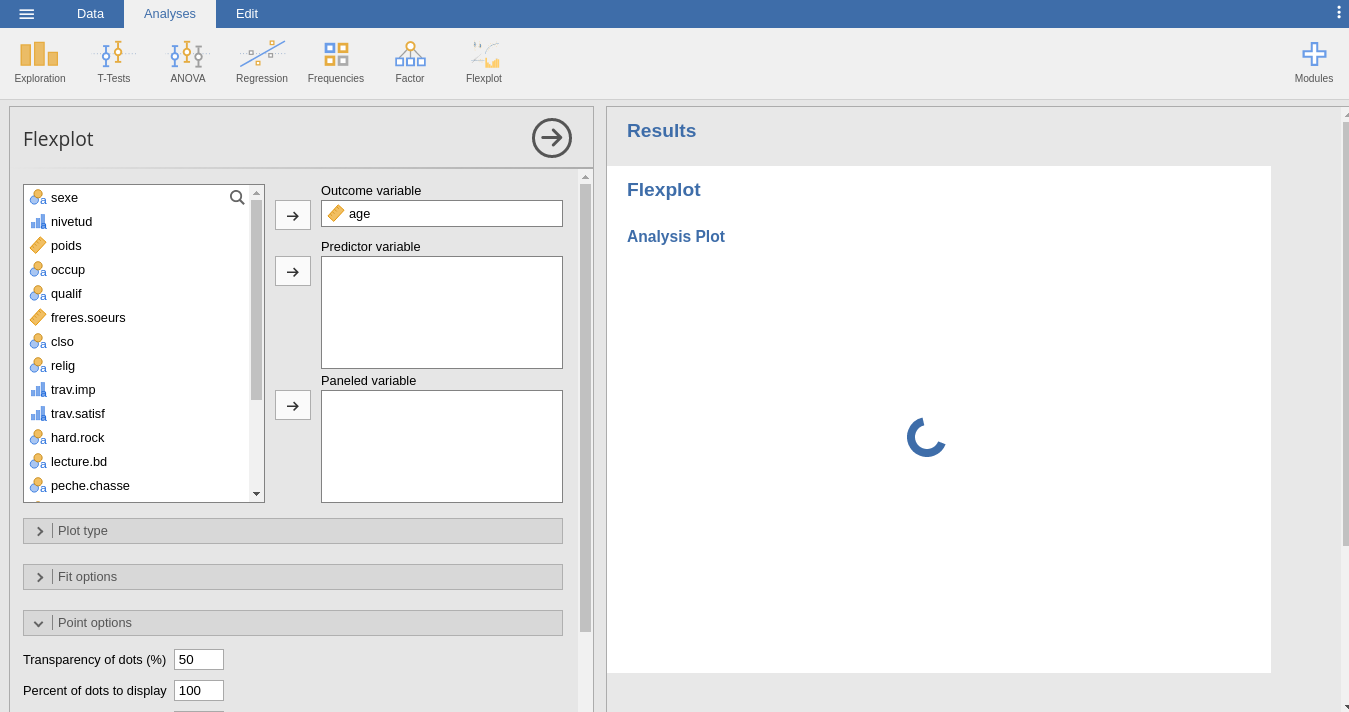
Task: Open the Frequencies analysis icon
Action: [335, 60]
